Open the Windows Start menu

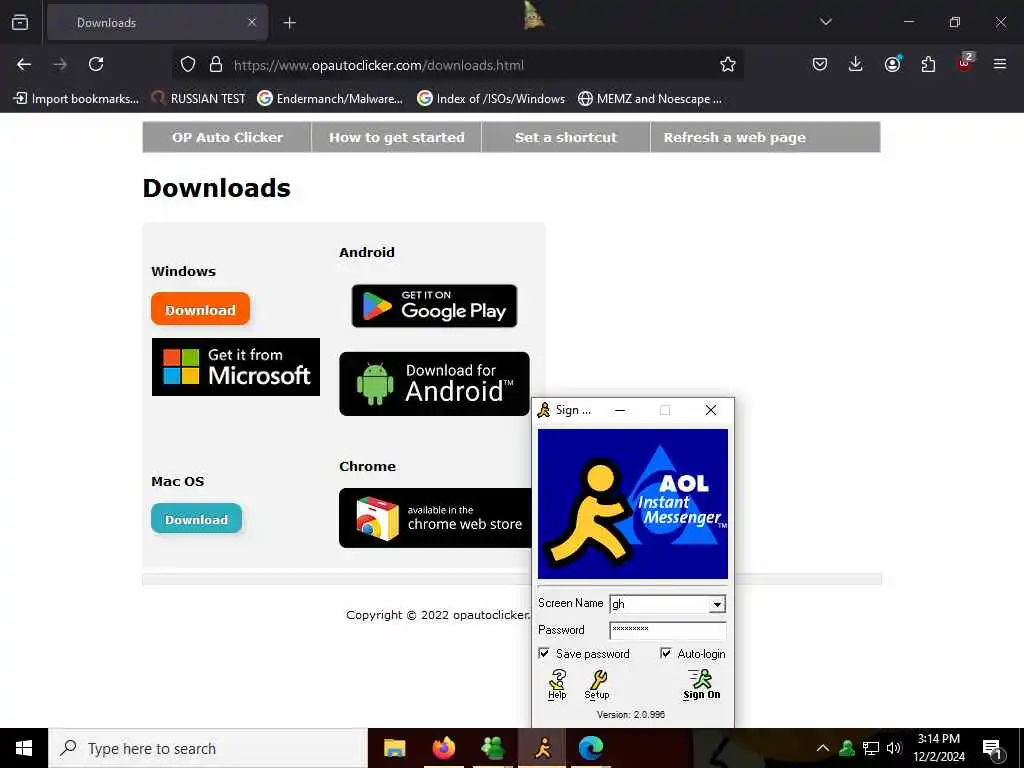24,748
